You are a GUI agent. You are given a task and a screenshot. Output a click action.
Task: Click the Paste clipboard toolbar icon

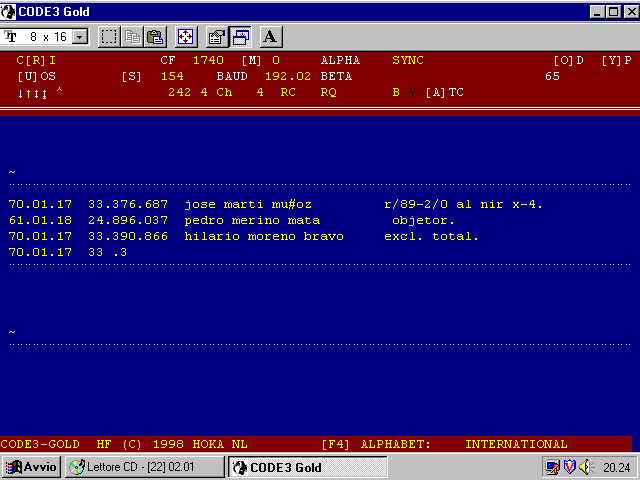[155, 37]
